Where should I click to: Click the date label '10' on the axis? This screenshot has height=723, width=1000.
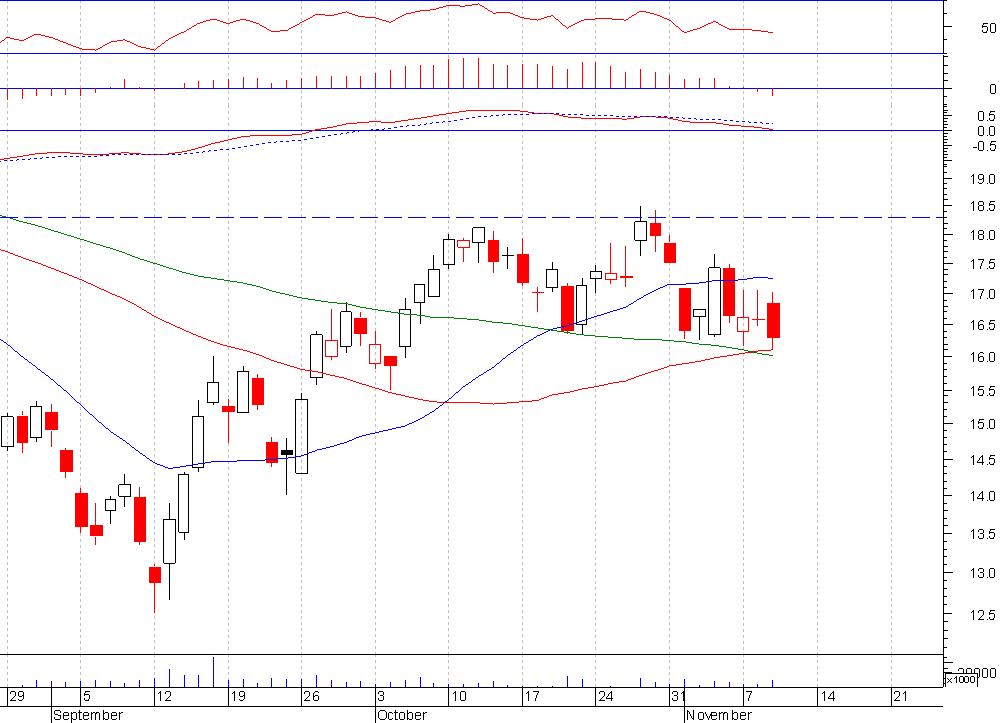[x=459, y=696]
